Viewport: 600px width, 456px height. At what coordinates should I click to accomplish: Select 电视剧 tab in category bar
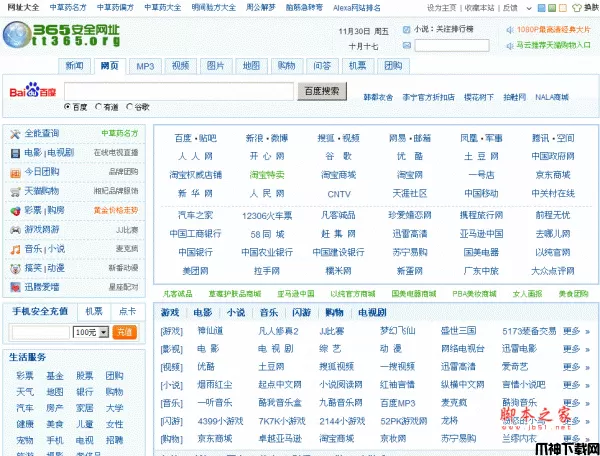[x=372, y=313]
